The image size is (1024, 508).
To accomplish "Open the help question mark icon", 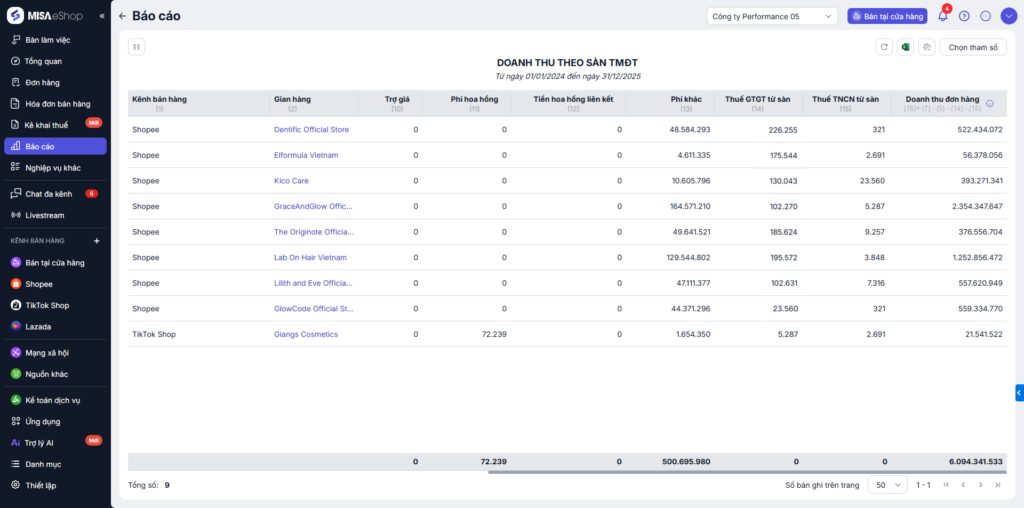I will (964, 16).
